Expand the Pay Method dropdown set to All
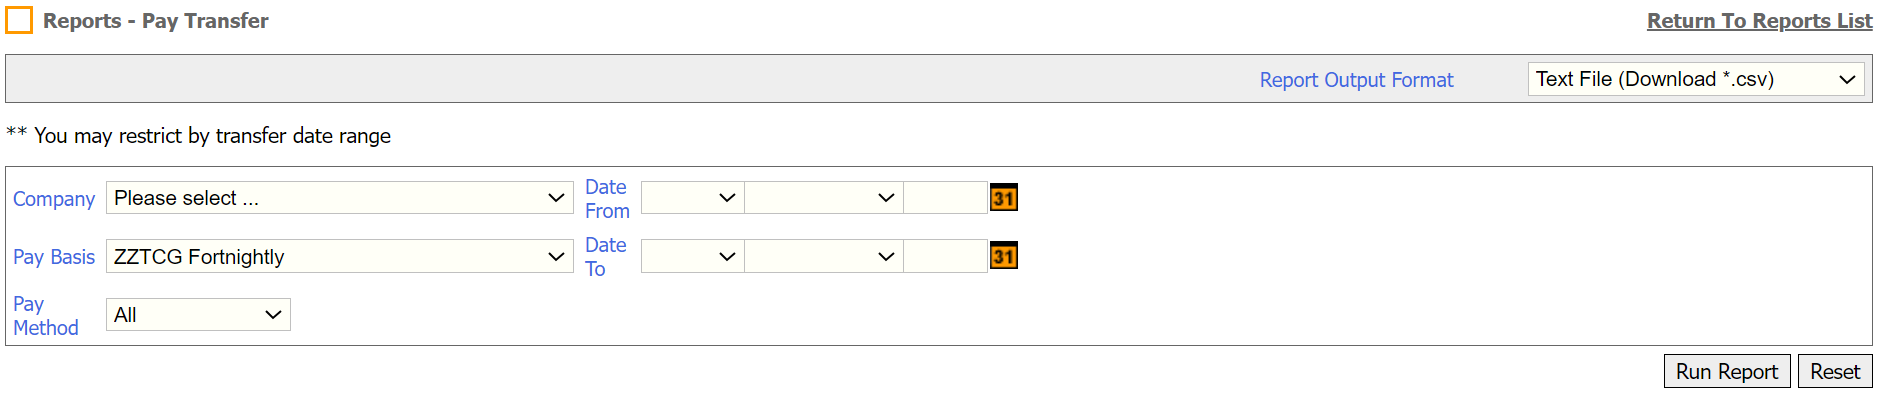The width and height of the screenshot is (1882, 394). pyautogui.click(x=198, y=314)
